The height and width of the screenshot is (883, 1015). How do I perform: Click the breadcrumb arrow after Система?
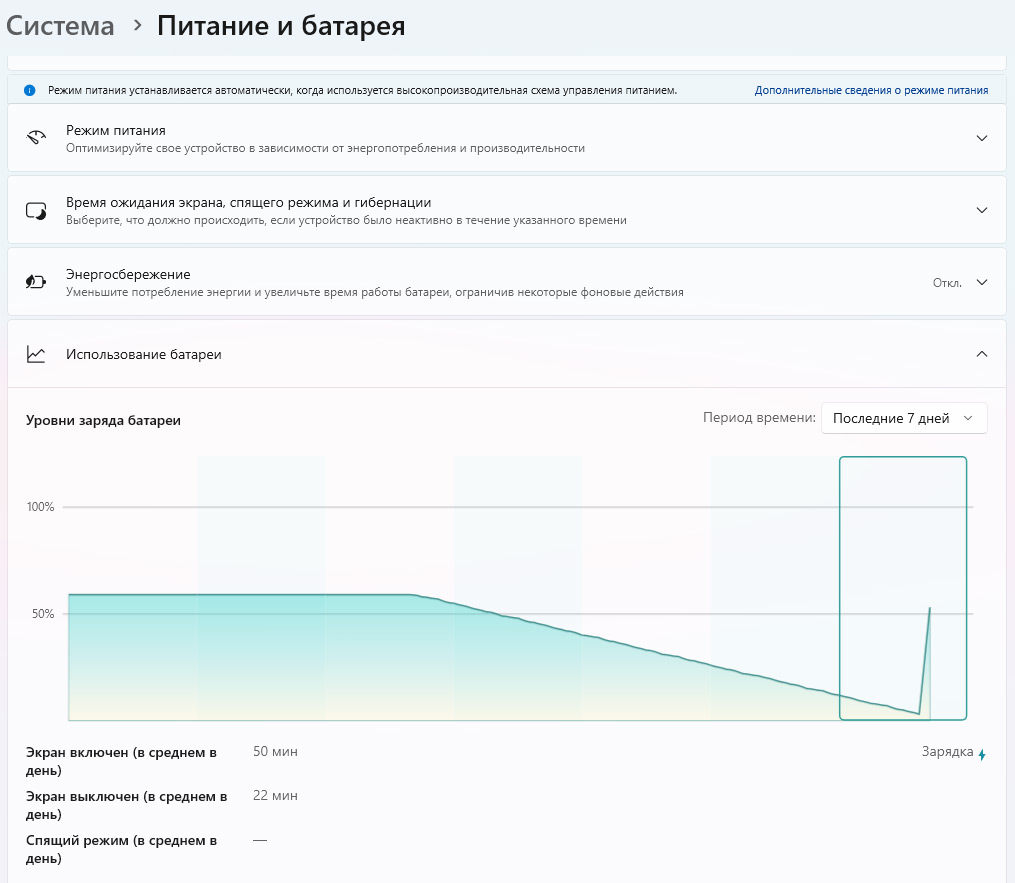point(137,25)
